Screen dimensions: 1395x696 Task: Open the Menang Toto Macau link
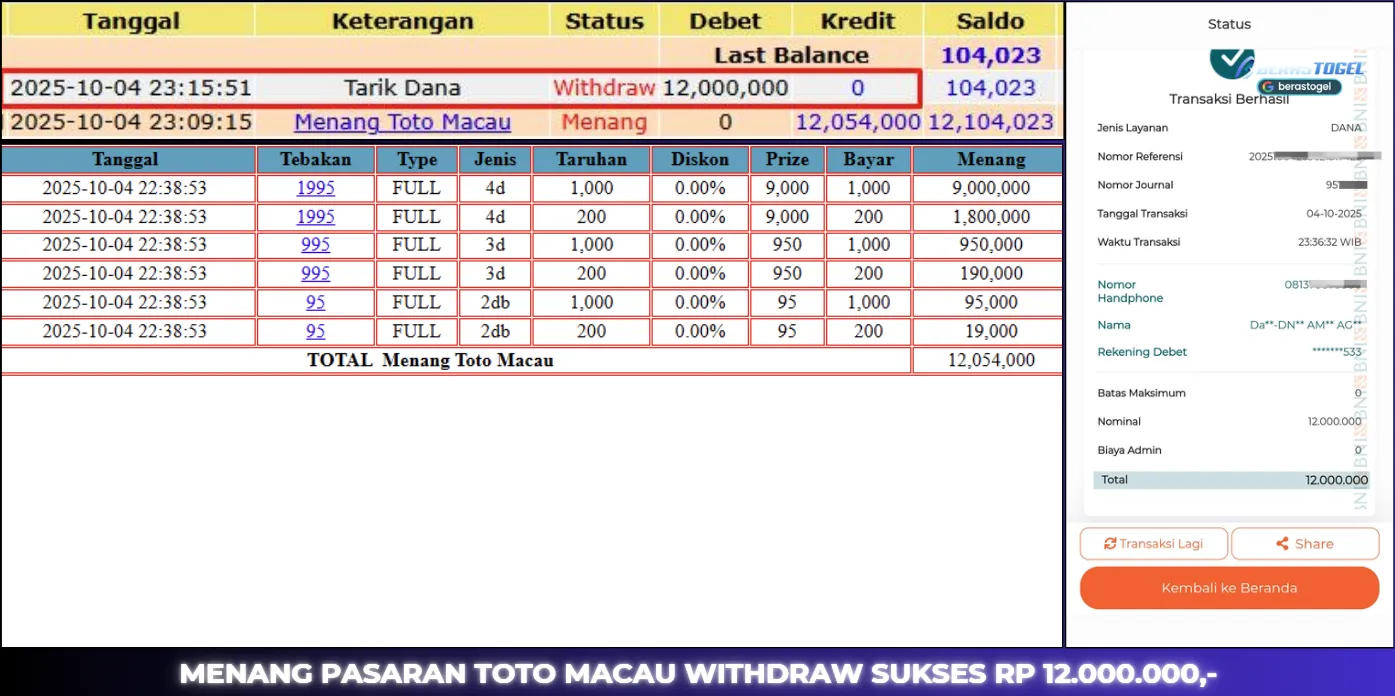click(402, 122)
